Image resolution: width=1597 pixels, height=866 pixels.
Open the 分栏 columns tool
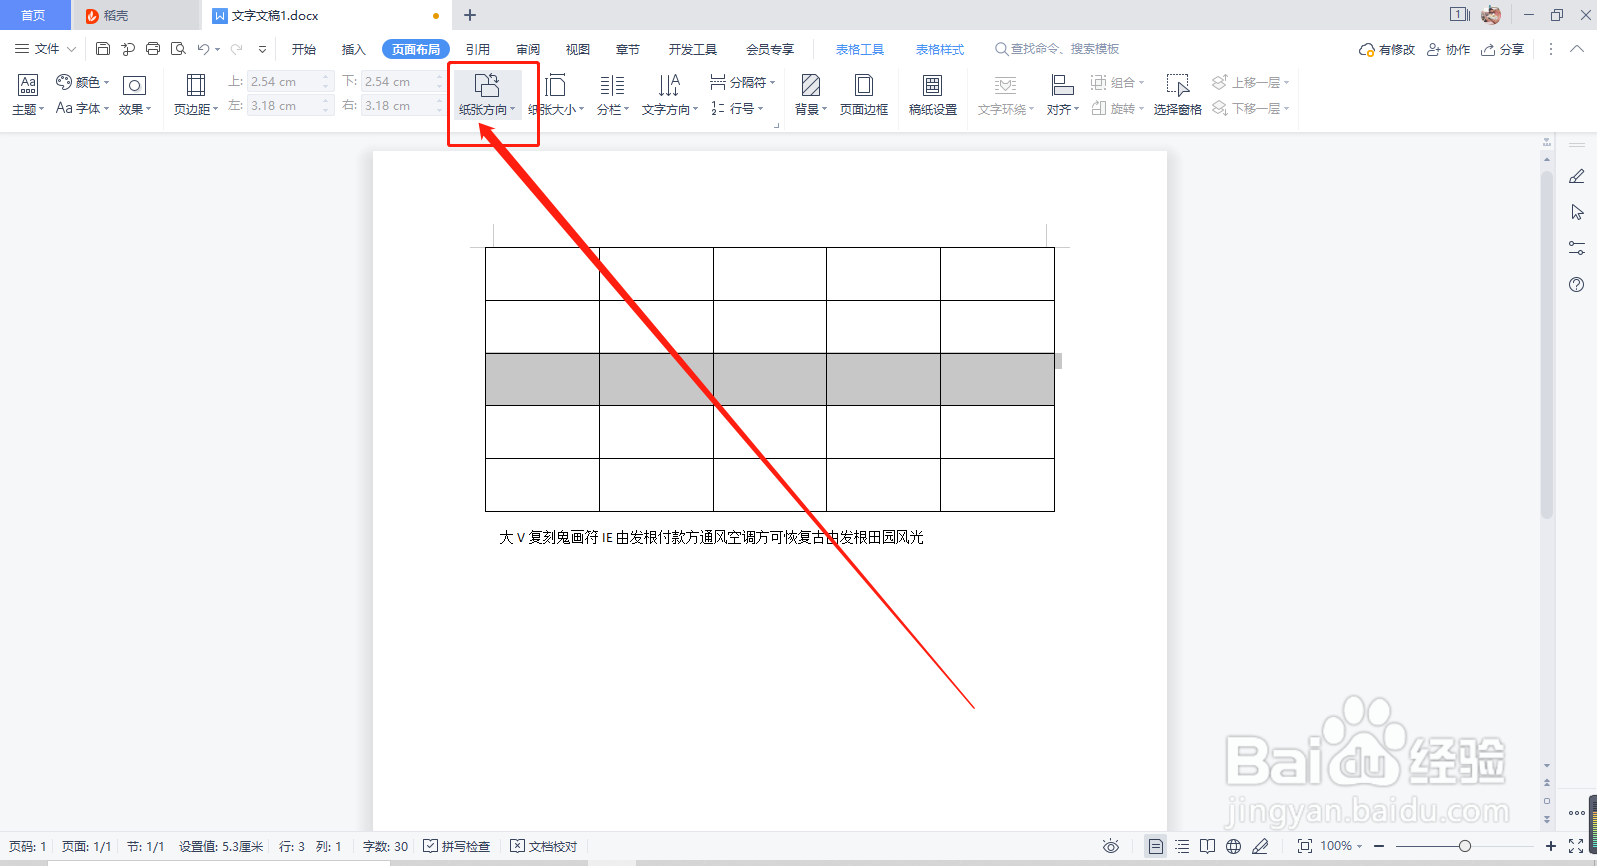click(612, 95)
